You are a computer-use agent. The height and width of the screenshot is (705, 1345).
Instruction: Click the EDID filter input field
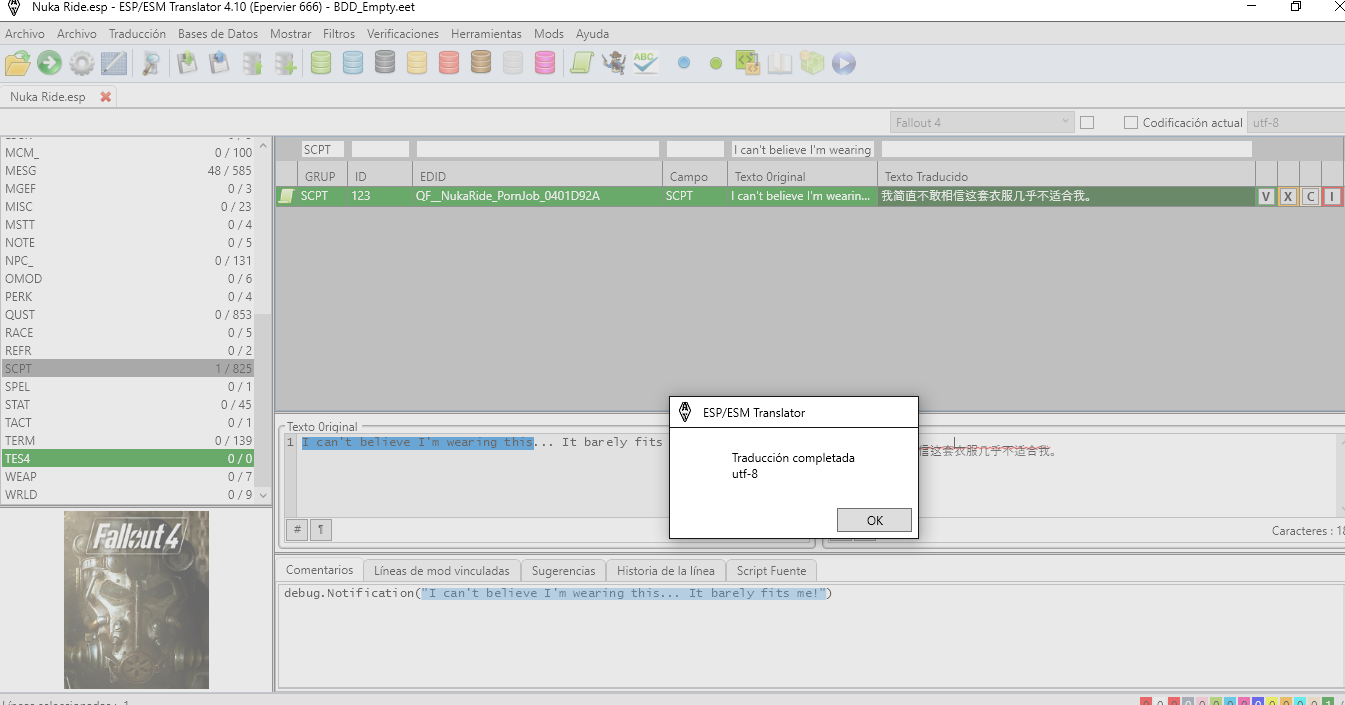pyautogui.click(x=538, y=149)
